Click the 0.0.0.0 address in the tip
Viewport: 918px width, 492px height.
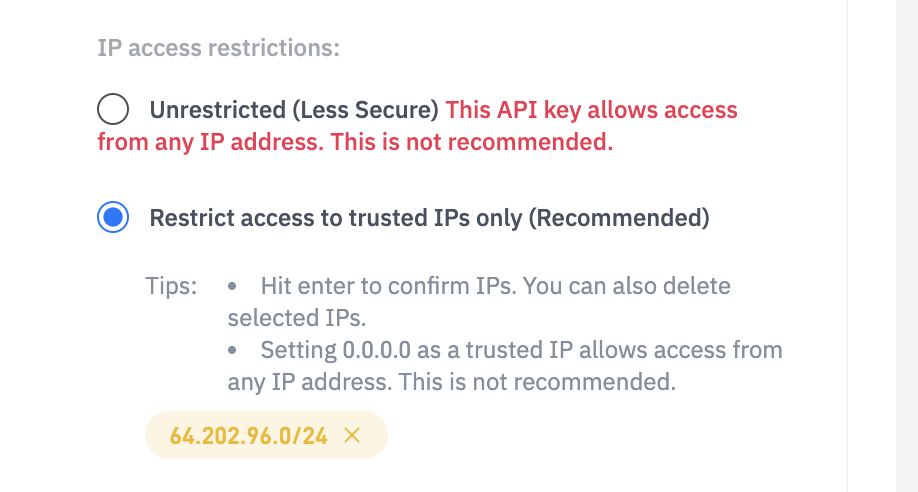pyautogui.click(x=376, y=350)
